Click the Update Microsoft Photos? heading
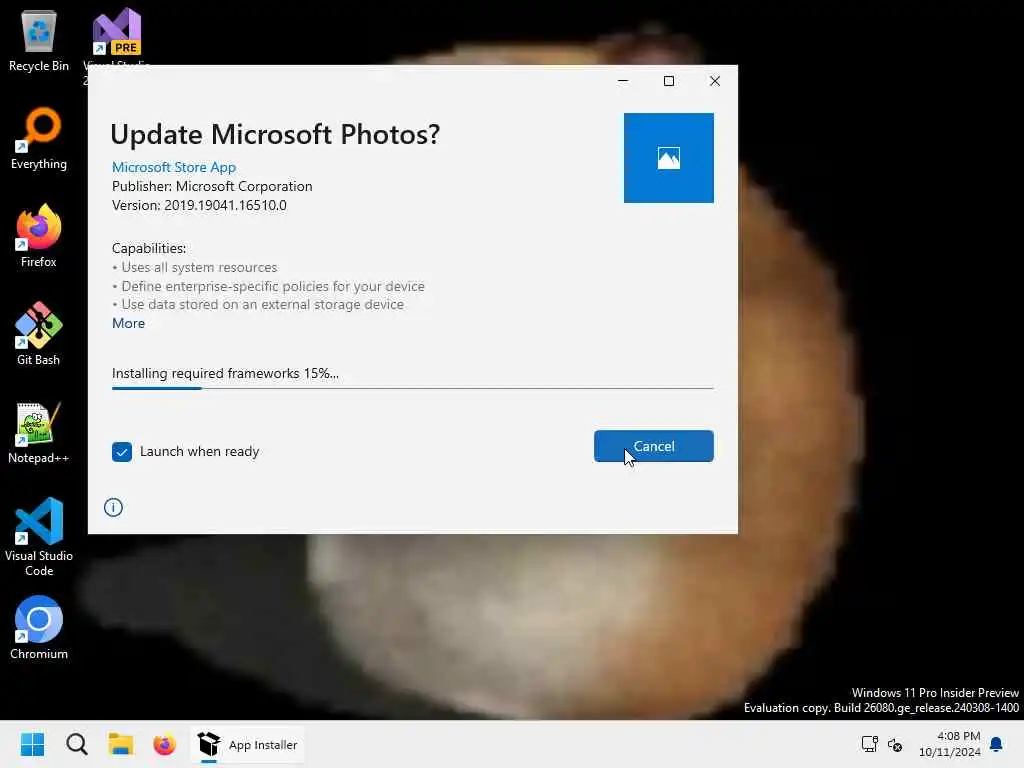The height and width of the screenshot is (768, 1024). coord(275,135)
